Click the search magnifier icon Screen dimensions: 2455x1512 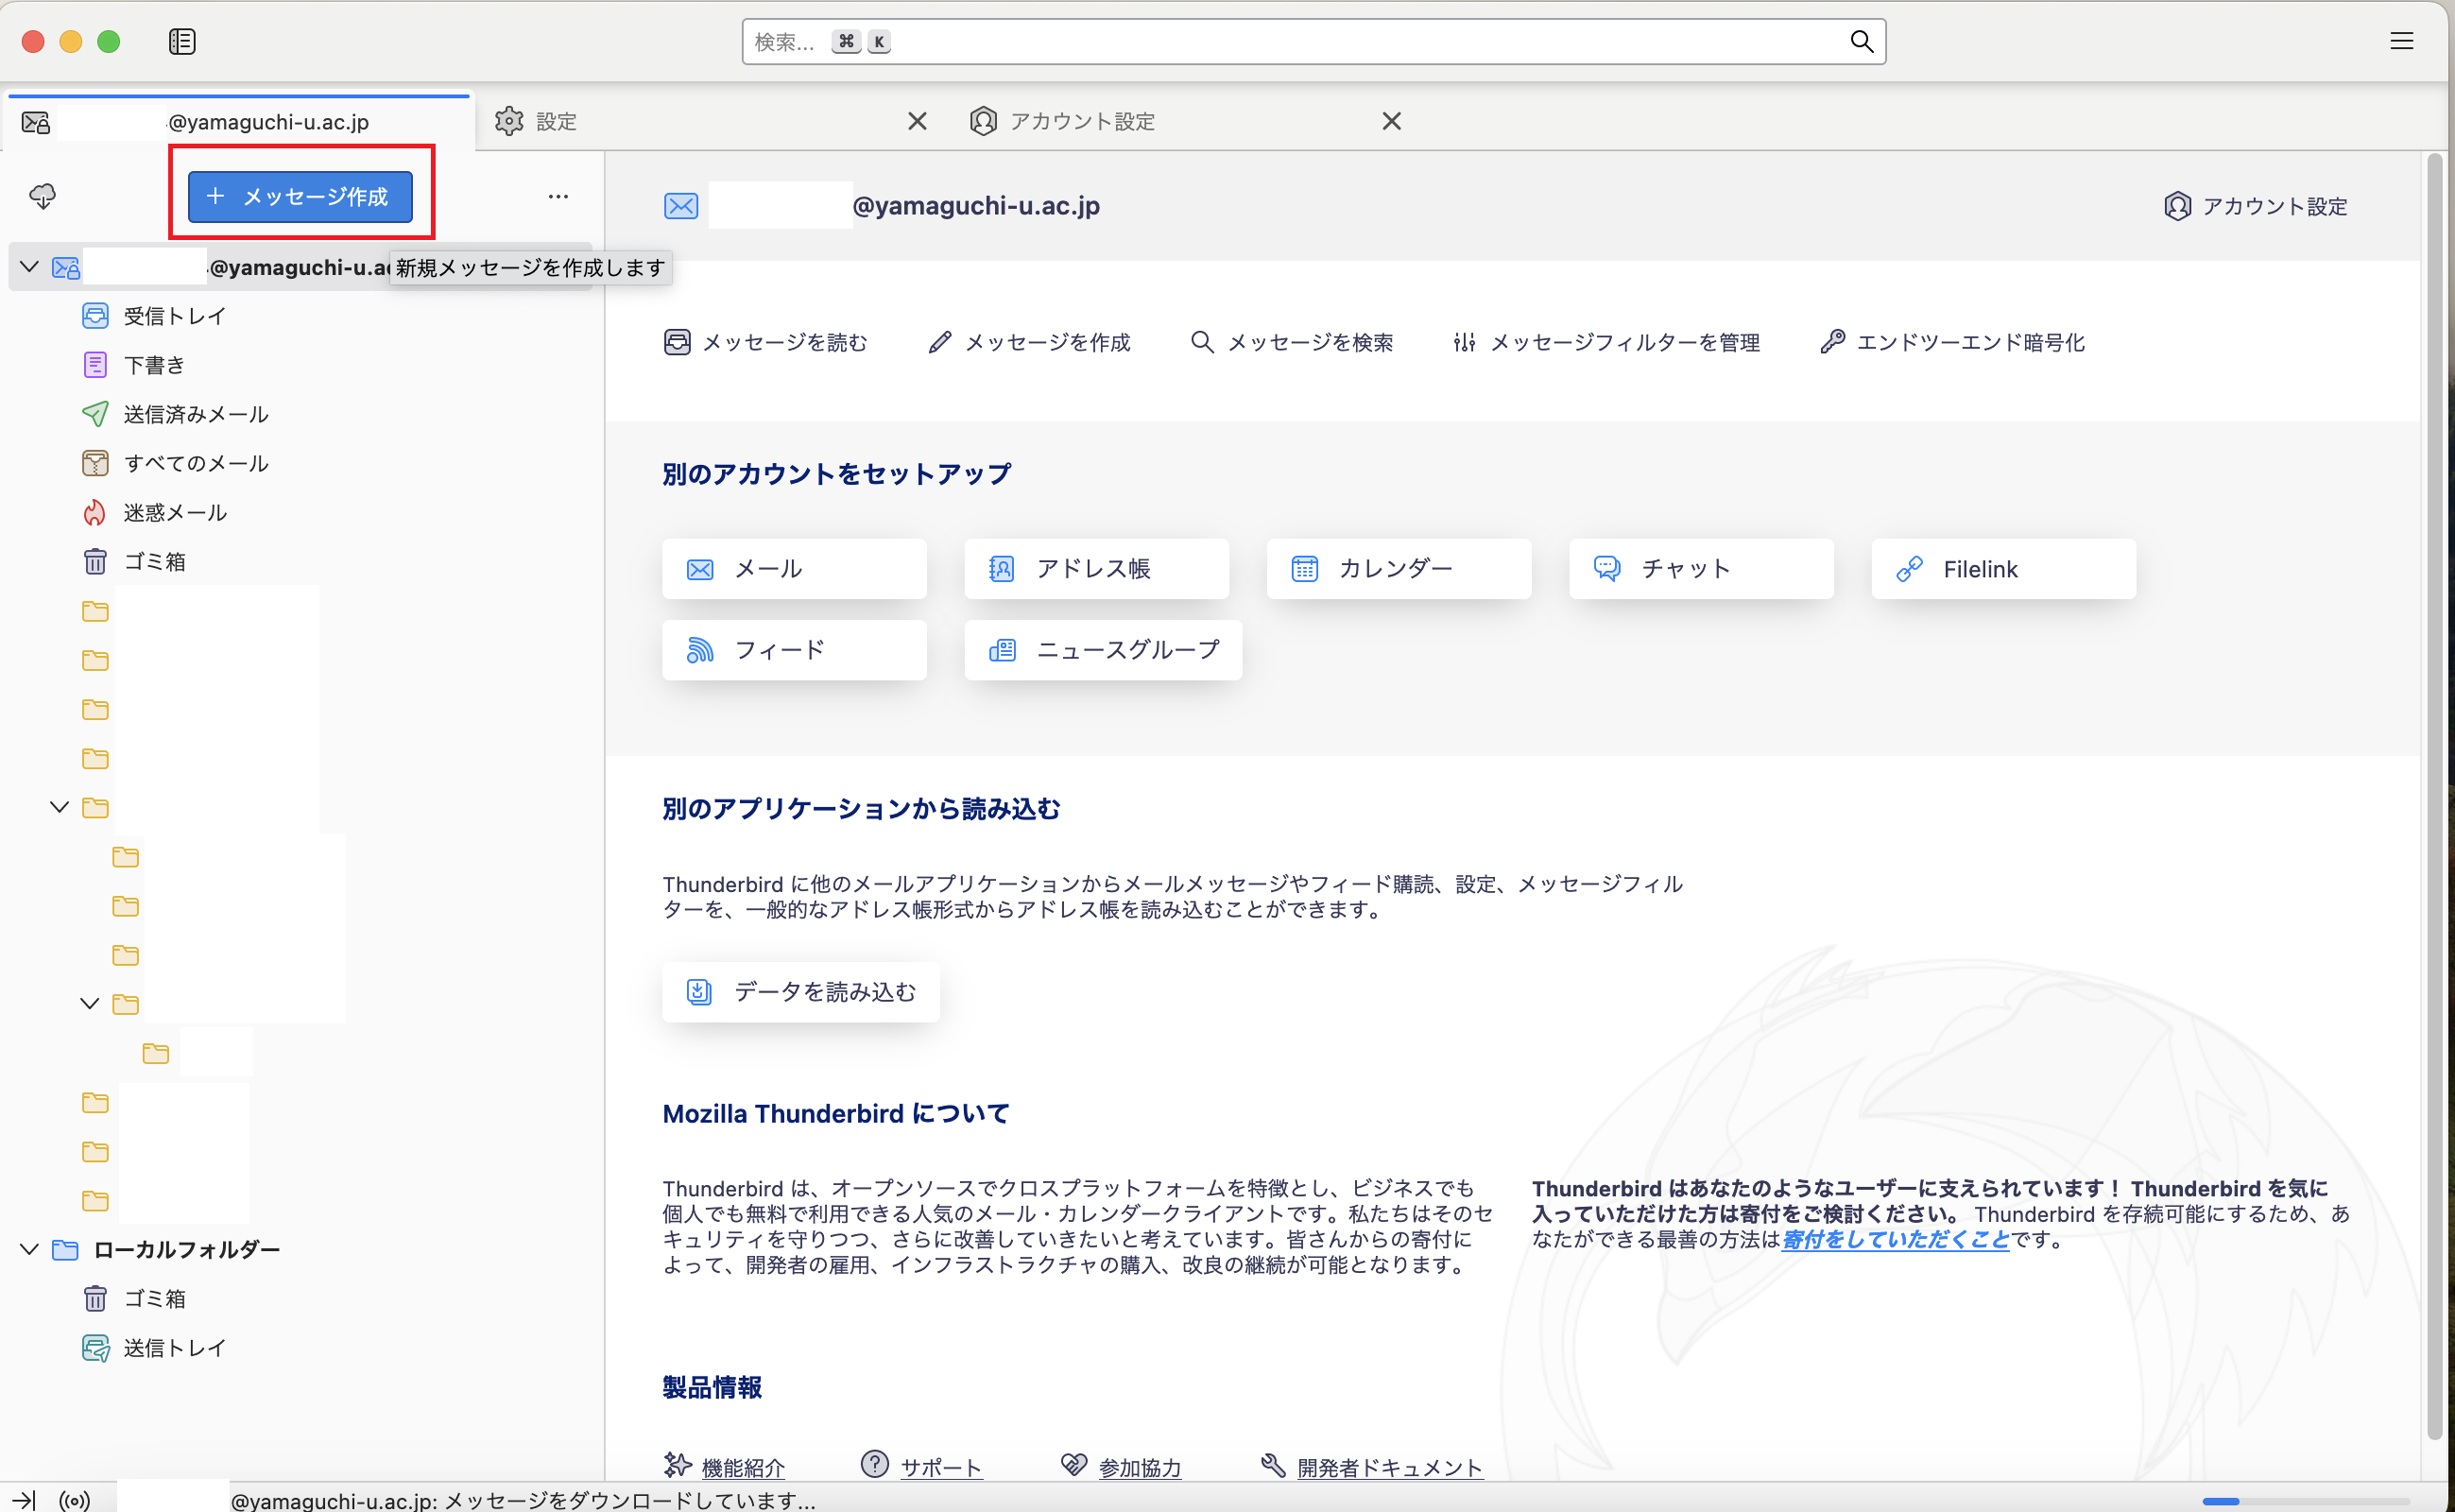(x=1861, y=41)
